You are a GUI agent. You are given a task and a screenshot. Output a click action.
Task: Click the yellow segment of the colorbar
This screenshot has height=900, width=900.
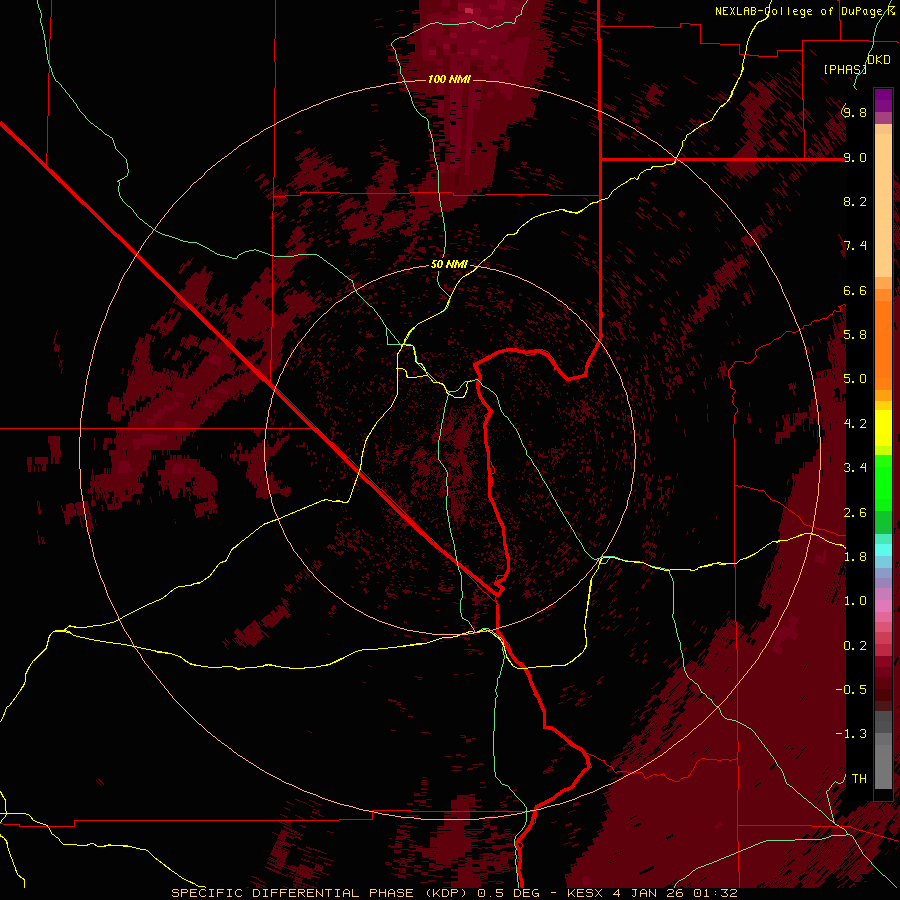tap(883, 428)
